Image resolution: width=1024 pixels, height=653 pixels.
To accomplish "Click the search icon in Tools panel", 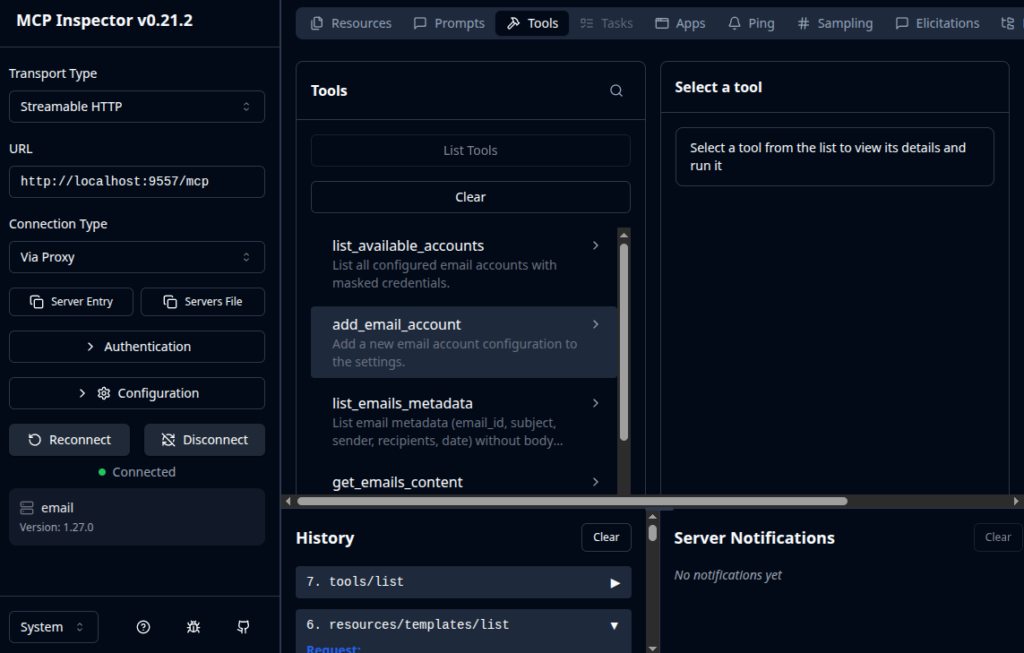I will (x=616, y=91).
